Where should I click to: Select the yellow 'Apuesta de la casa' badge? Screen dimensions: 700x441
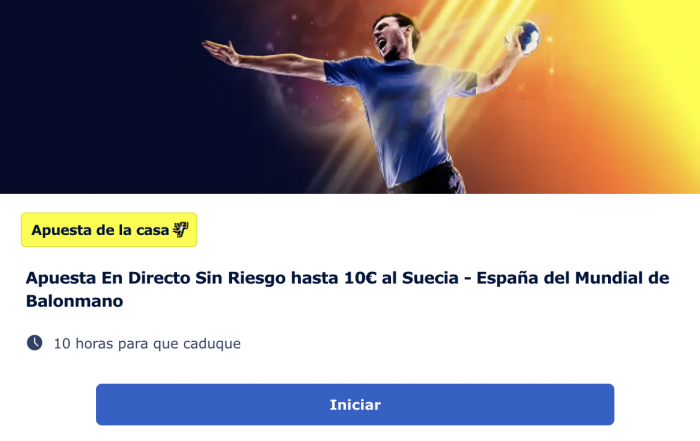tap(109, 230)
